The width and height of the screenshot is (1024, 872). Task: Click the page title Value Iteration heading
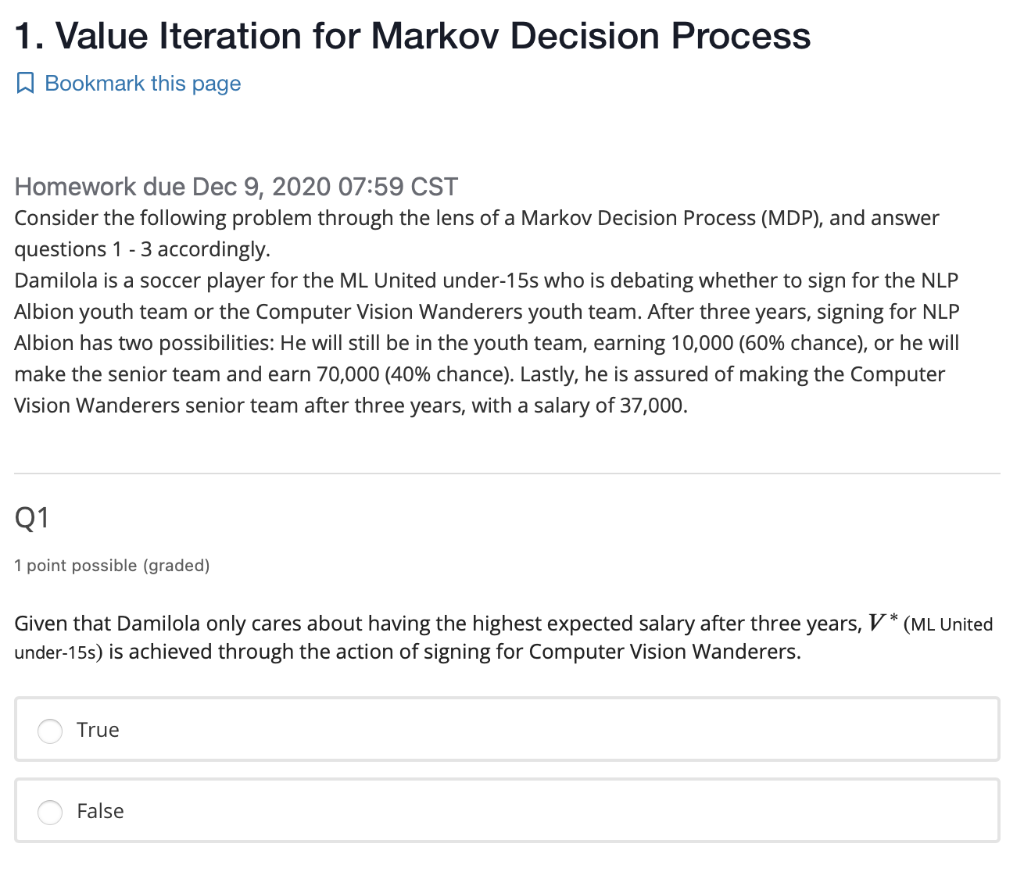coord(411,35)
